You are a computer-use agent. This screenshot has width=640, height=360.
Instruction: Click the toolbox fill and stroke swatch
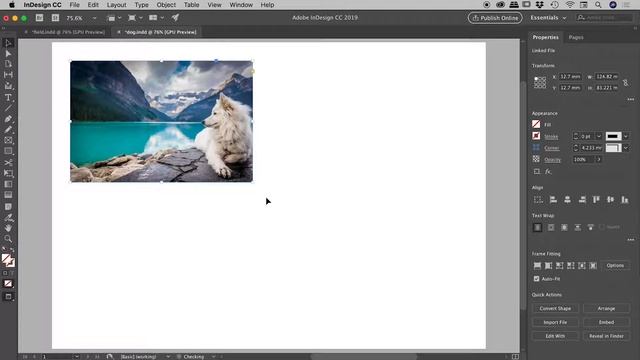(x=8, y=260)
